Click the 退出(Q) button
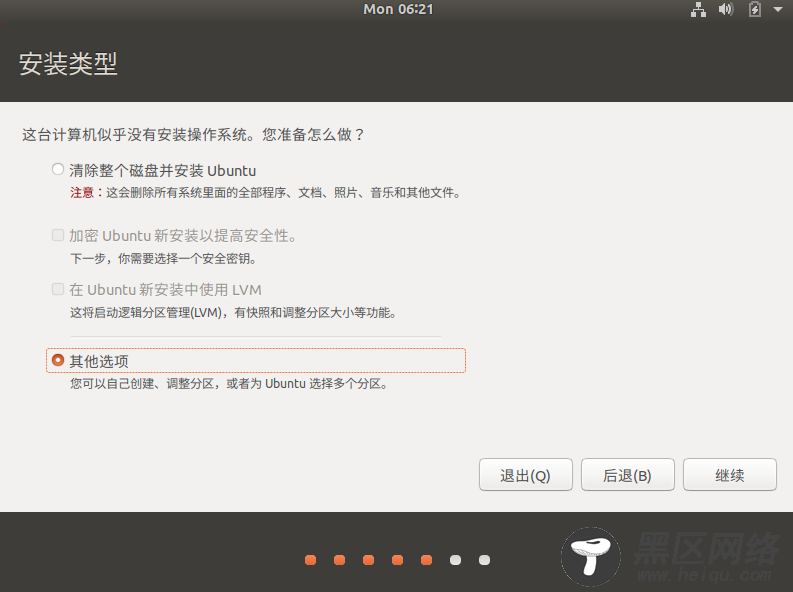793x592 pixels. (525, 475)
